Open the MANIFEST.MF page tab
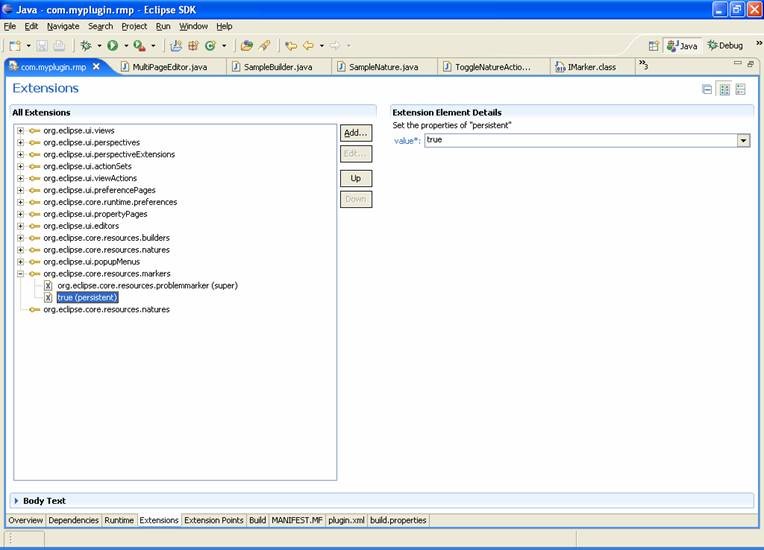The image size is (764, 550). (x=297, y=520)
